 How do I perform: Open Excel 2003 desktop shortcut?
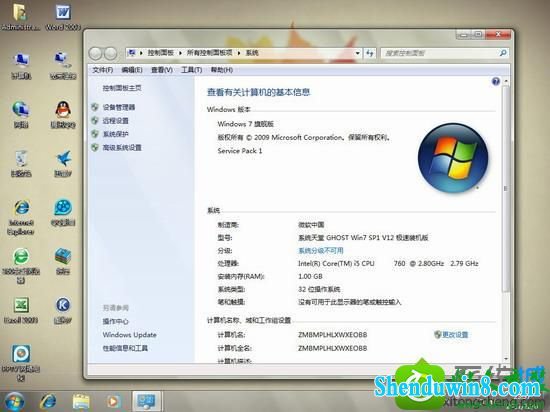[x=21, y=310]
